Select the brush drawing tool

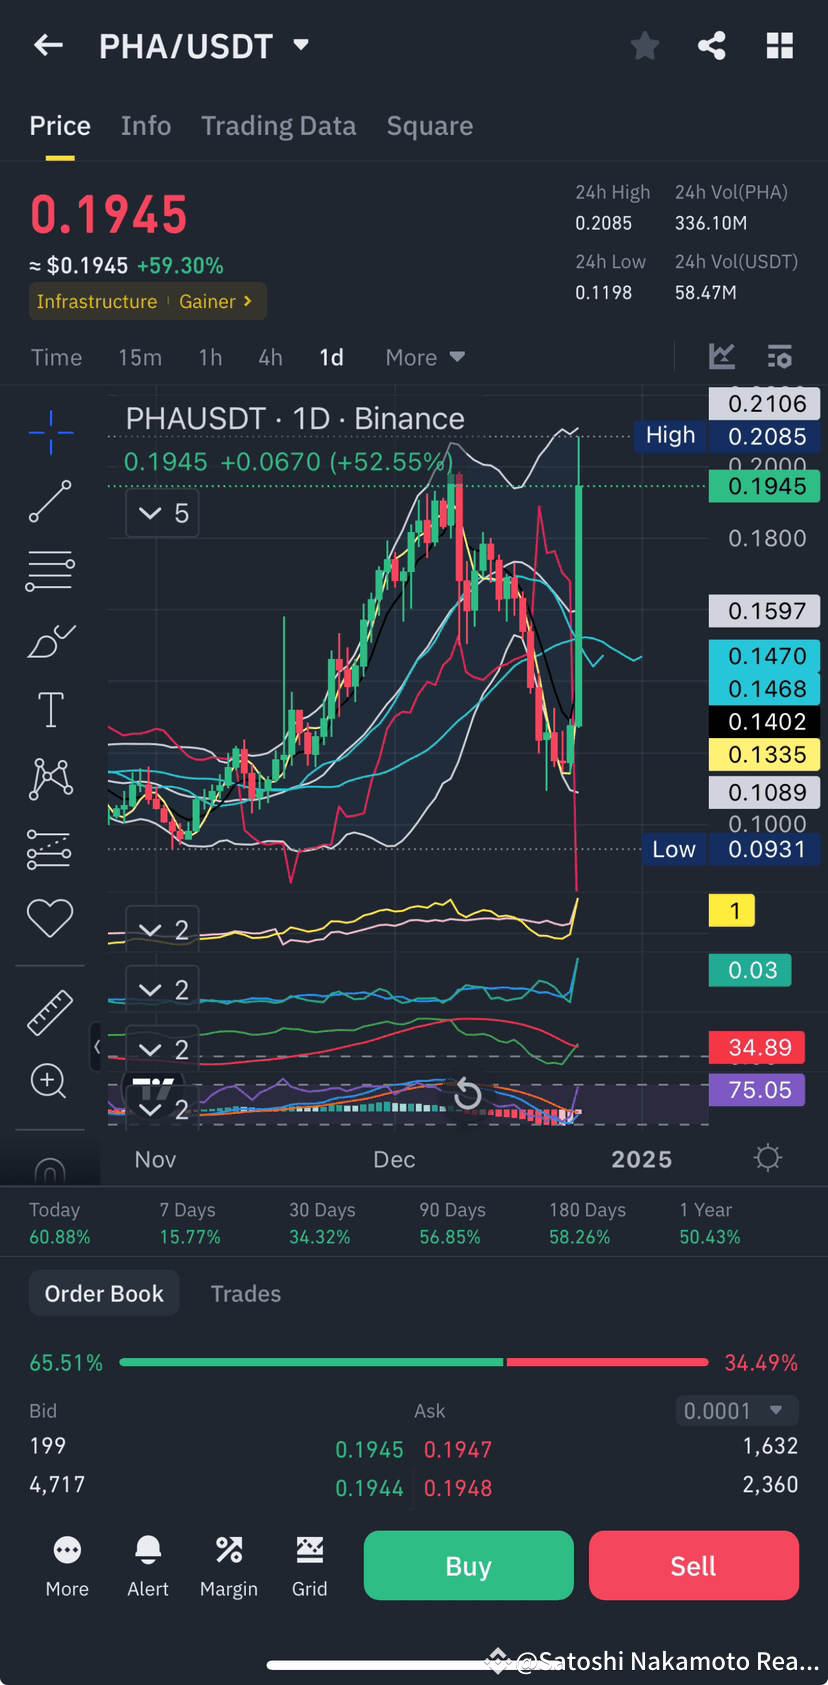tap(50, 641)
